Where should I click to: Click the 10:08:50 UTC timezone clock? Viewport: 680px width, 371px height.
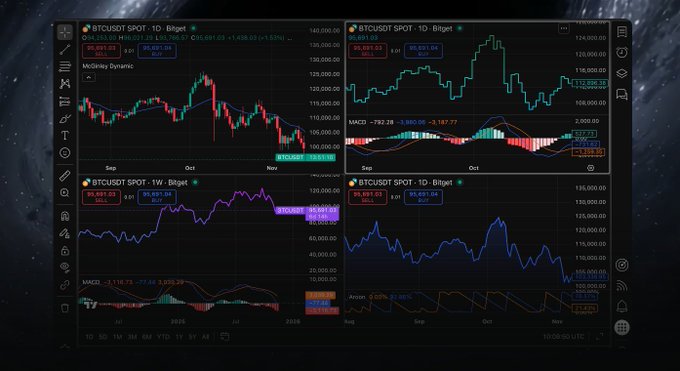pos(563,337)
